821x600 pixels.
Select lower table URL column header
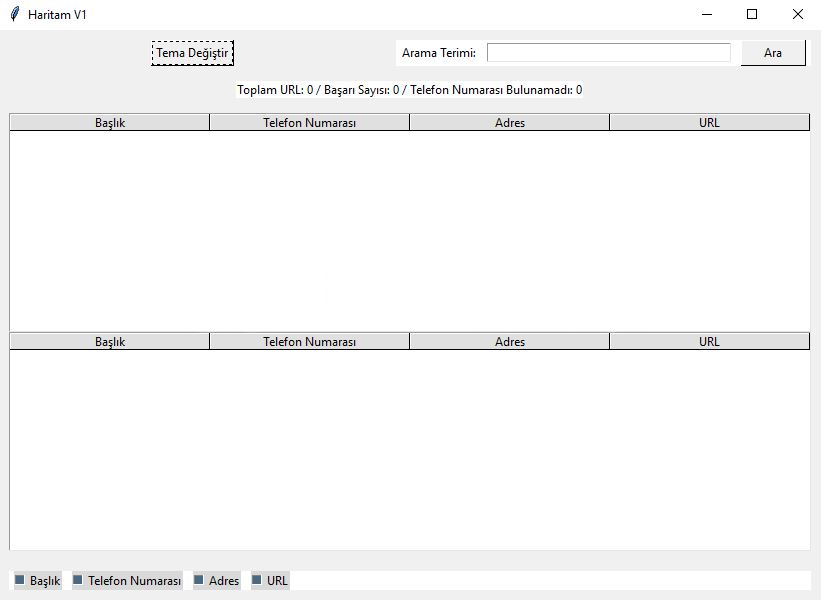709,341
